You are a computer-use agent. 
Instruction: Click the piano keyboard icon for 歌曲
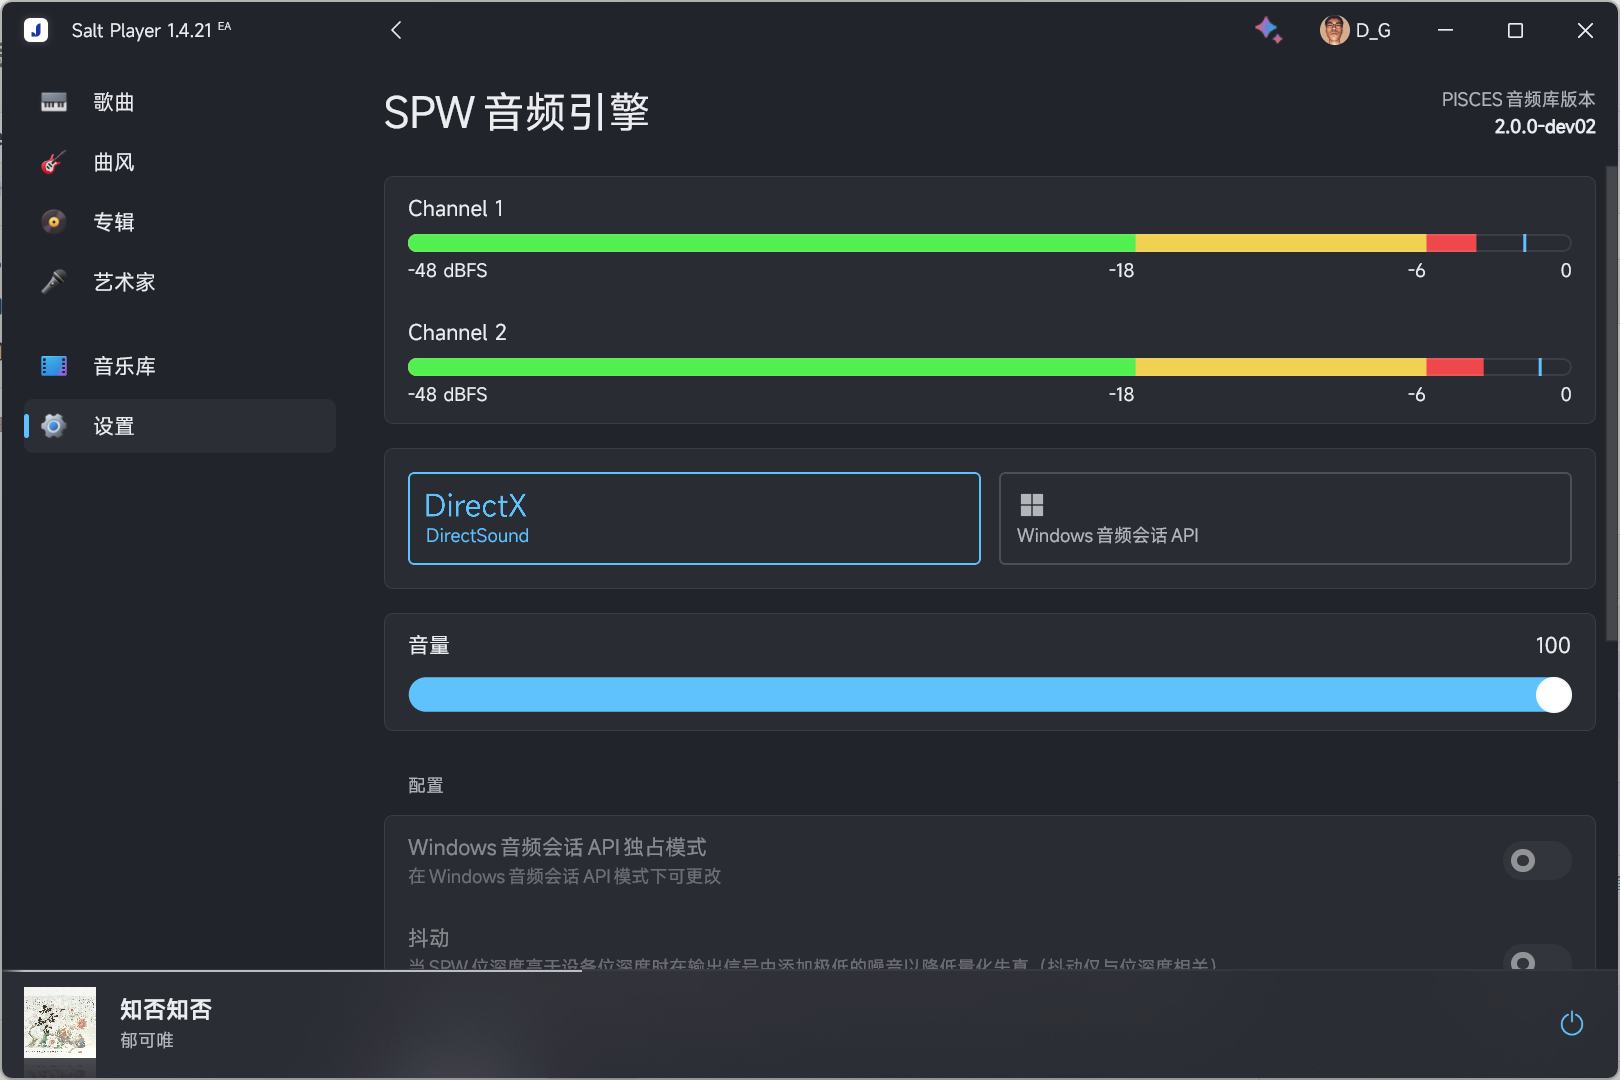click(54, 102)
